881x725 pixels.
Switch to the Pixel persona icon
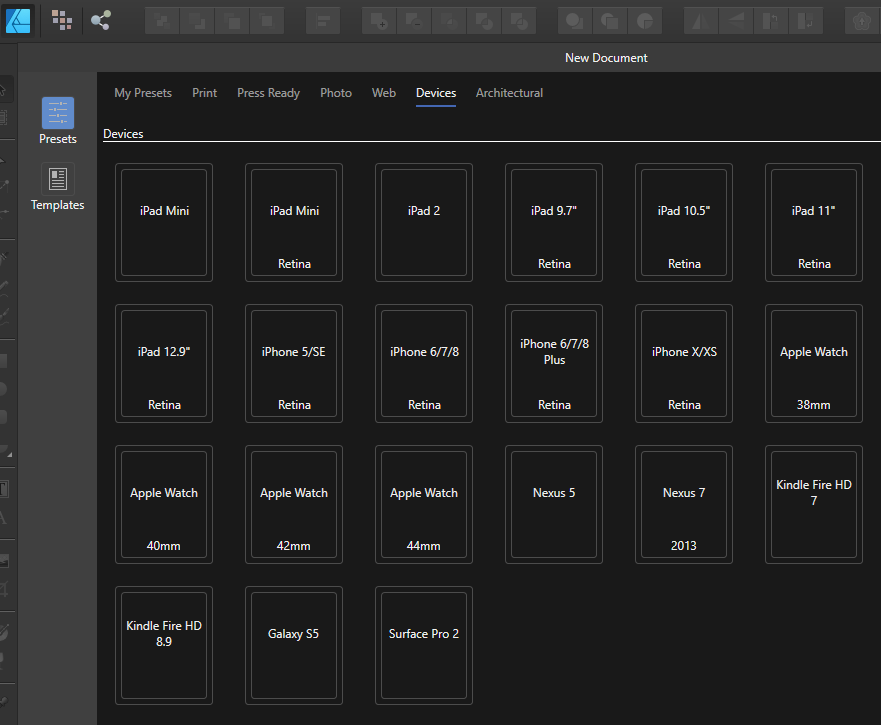(62, 20)
